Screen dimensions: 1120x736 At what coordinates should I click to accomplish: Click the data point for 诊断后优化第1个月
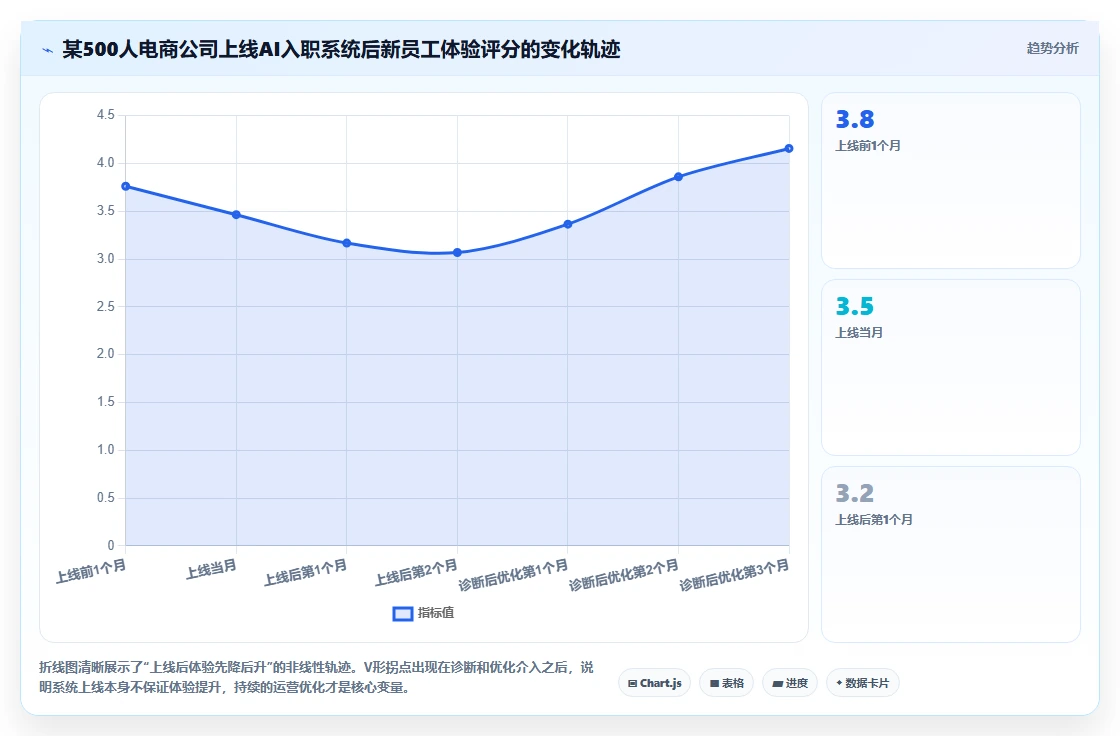(x=568, y=224)
